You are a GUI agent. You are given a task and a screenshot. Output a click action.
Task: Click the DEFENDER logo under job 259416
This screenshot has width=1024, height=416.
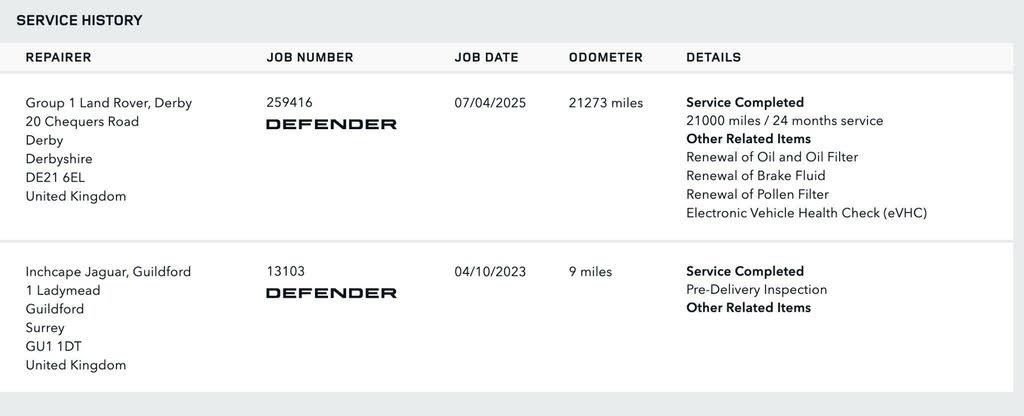point(331,124)
